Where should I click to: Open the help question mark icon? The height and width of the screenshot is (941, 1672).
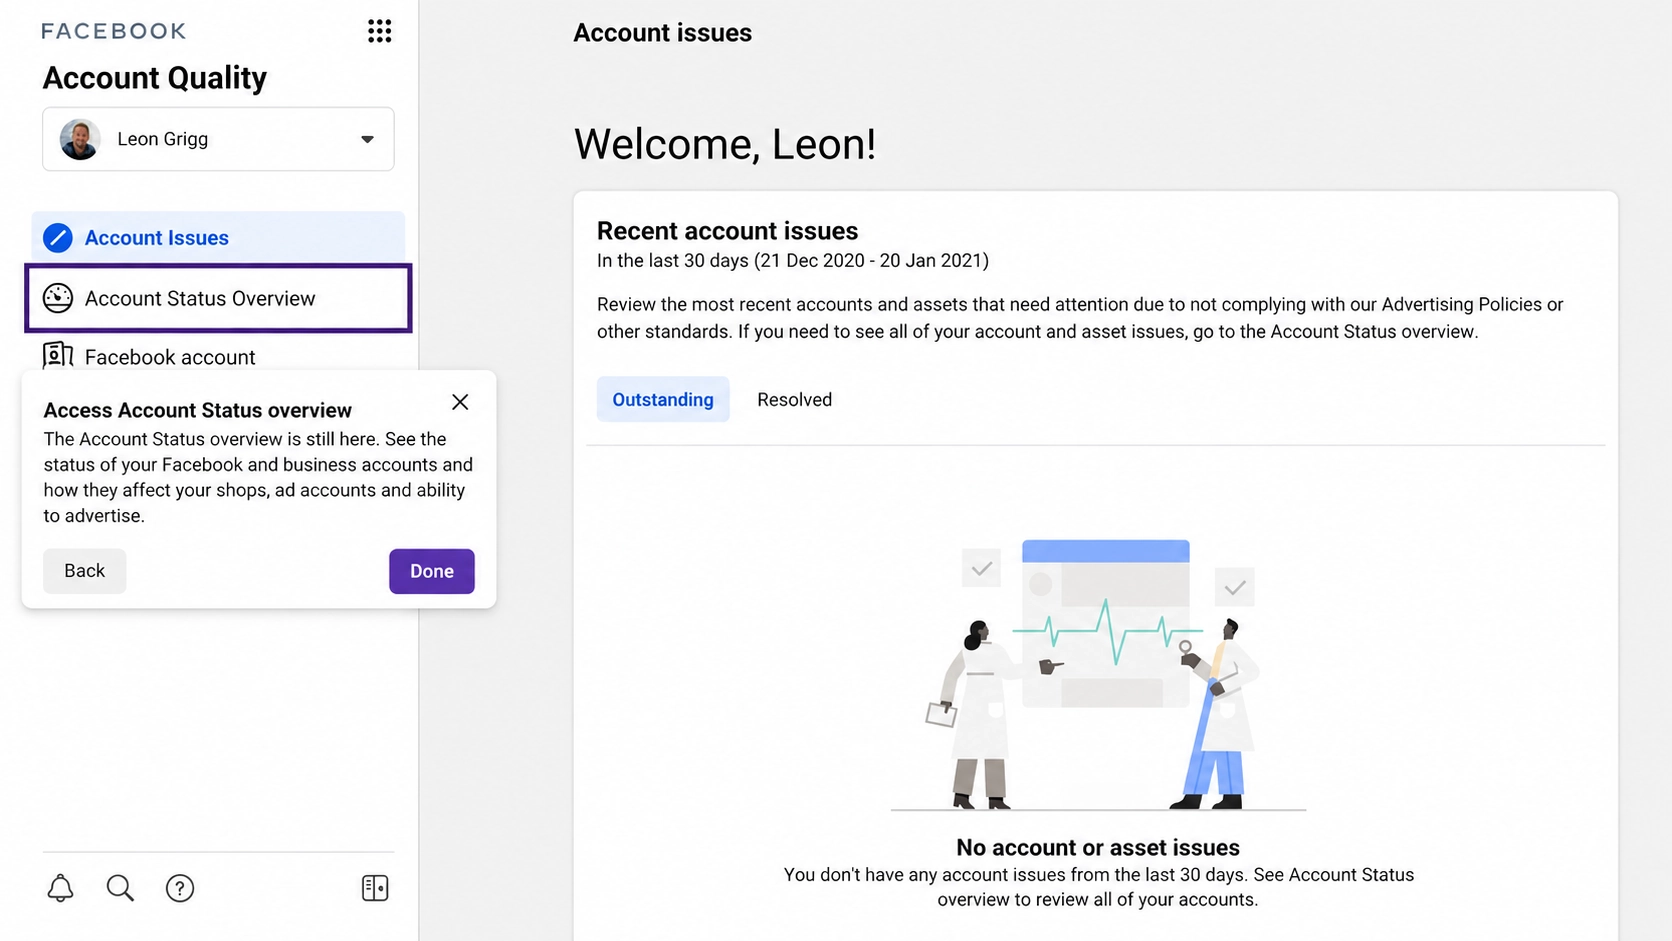tap(180, 888)
